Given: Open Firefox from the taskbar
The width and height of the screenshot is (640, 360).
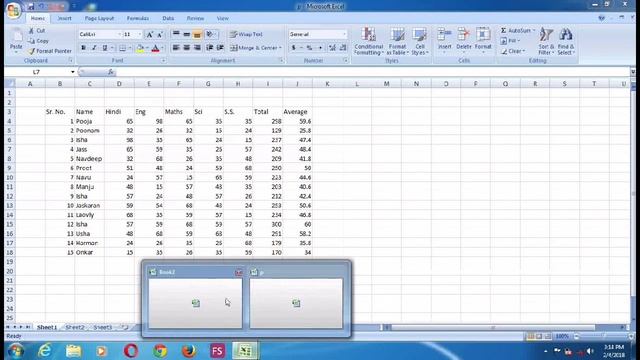Looking at the screenshot, I should click(189, 351).
